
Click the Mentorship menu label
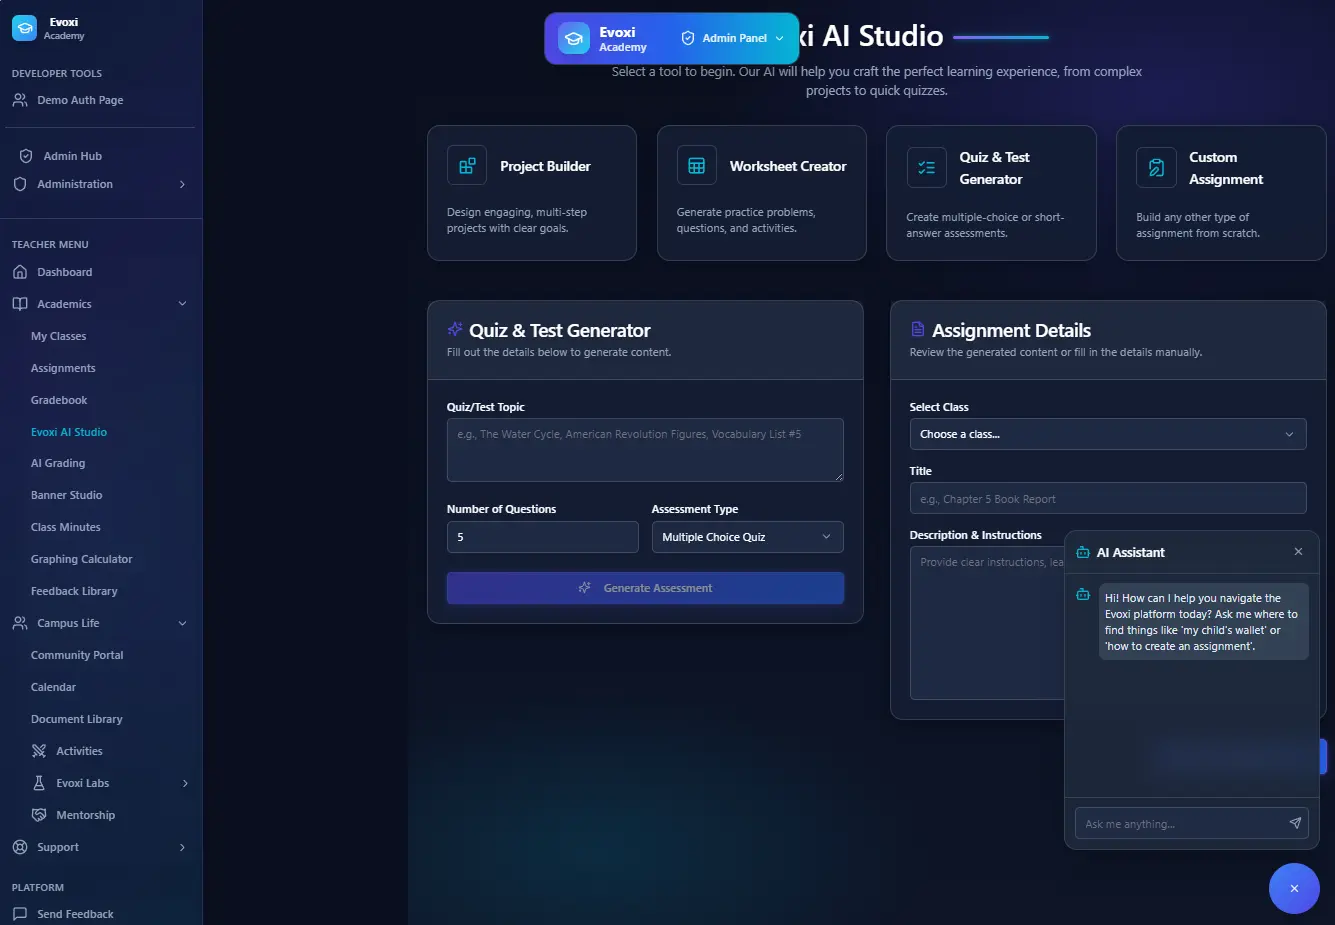(x=85, y=815)
